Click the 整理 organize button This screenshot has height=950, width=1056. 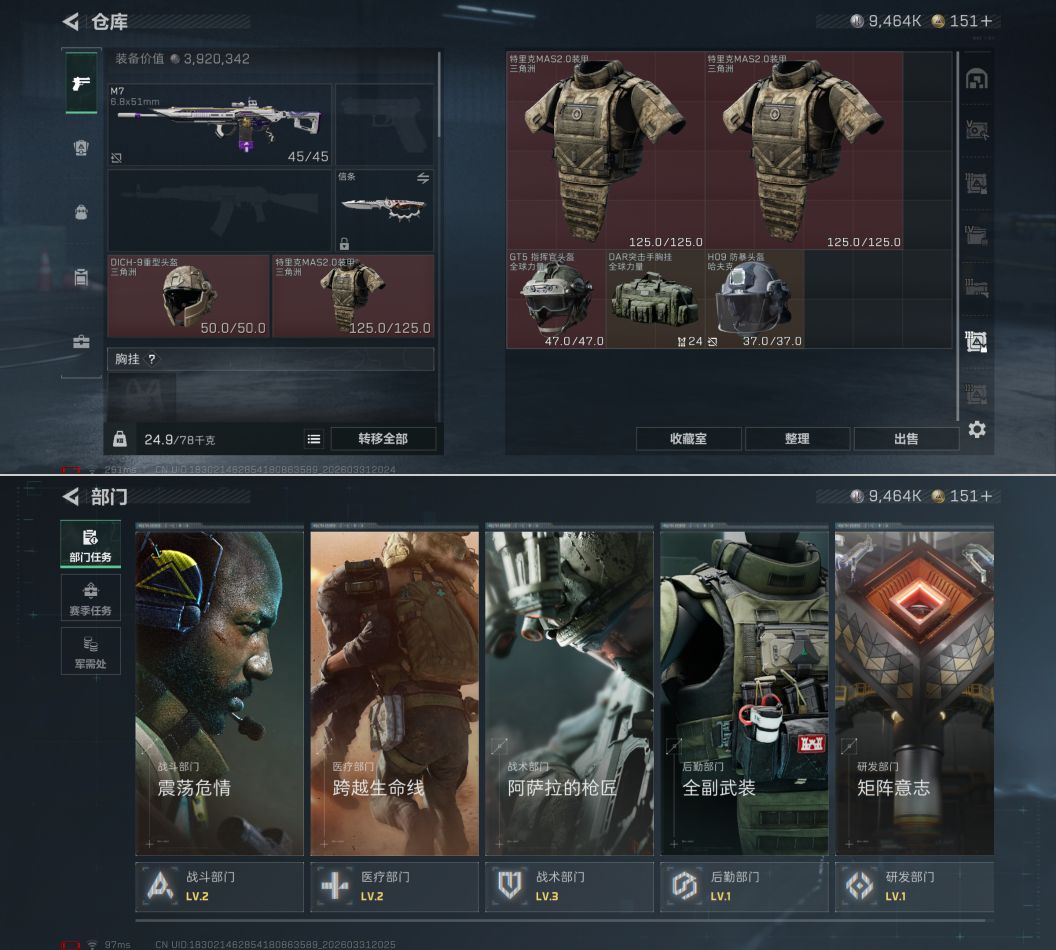pos(797,439)
